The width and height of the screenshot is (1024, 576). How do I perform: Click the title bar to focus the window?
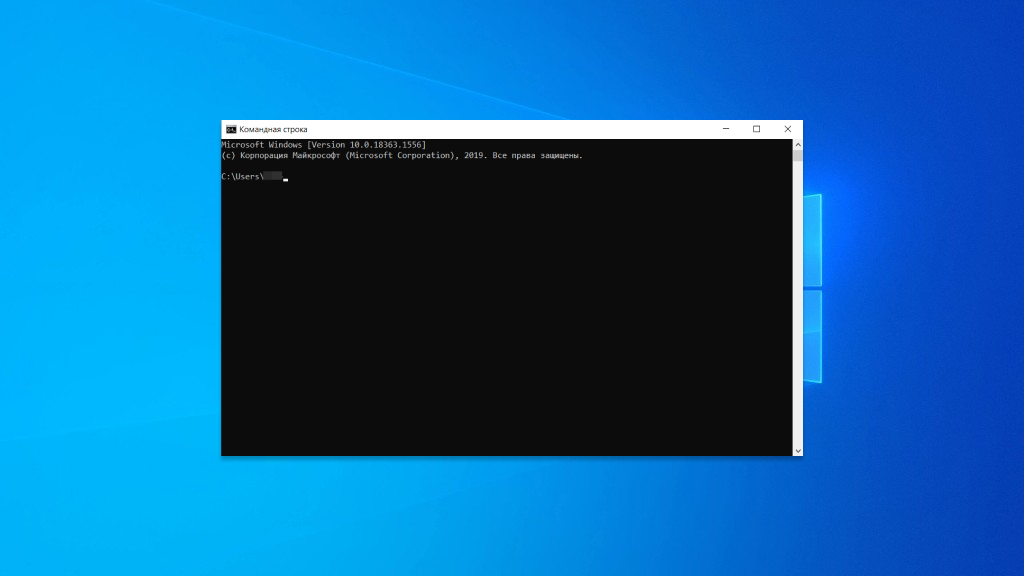(x=500, y=129)
